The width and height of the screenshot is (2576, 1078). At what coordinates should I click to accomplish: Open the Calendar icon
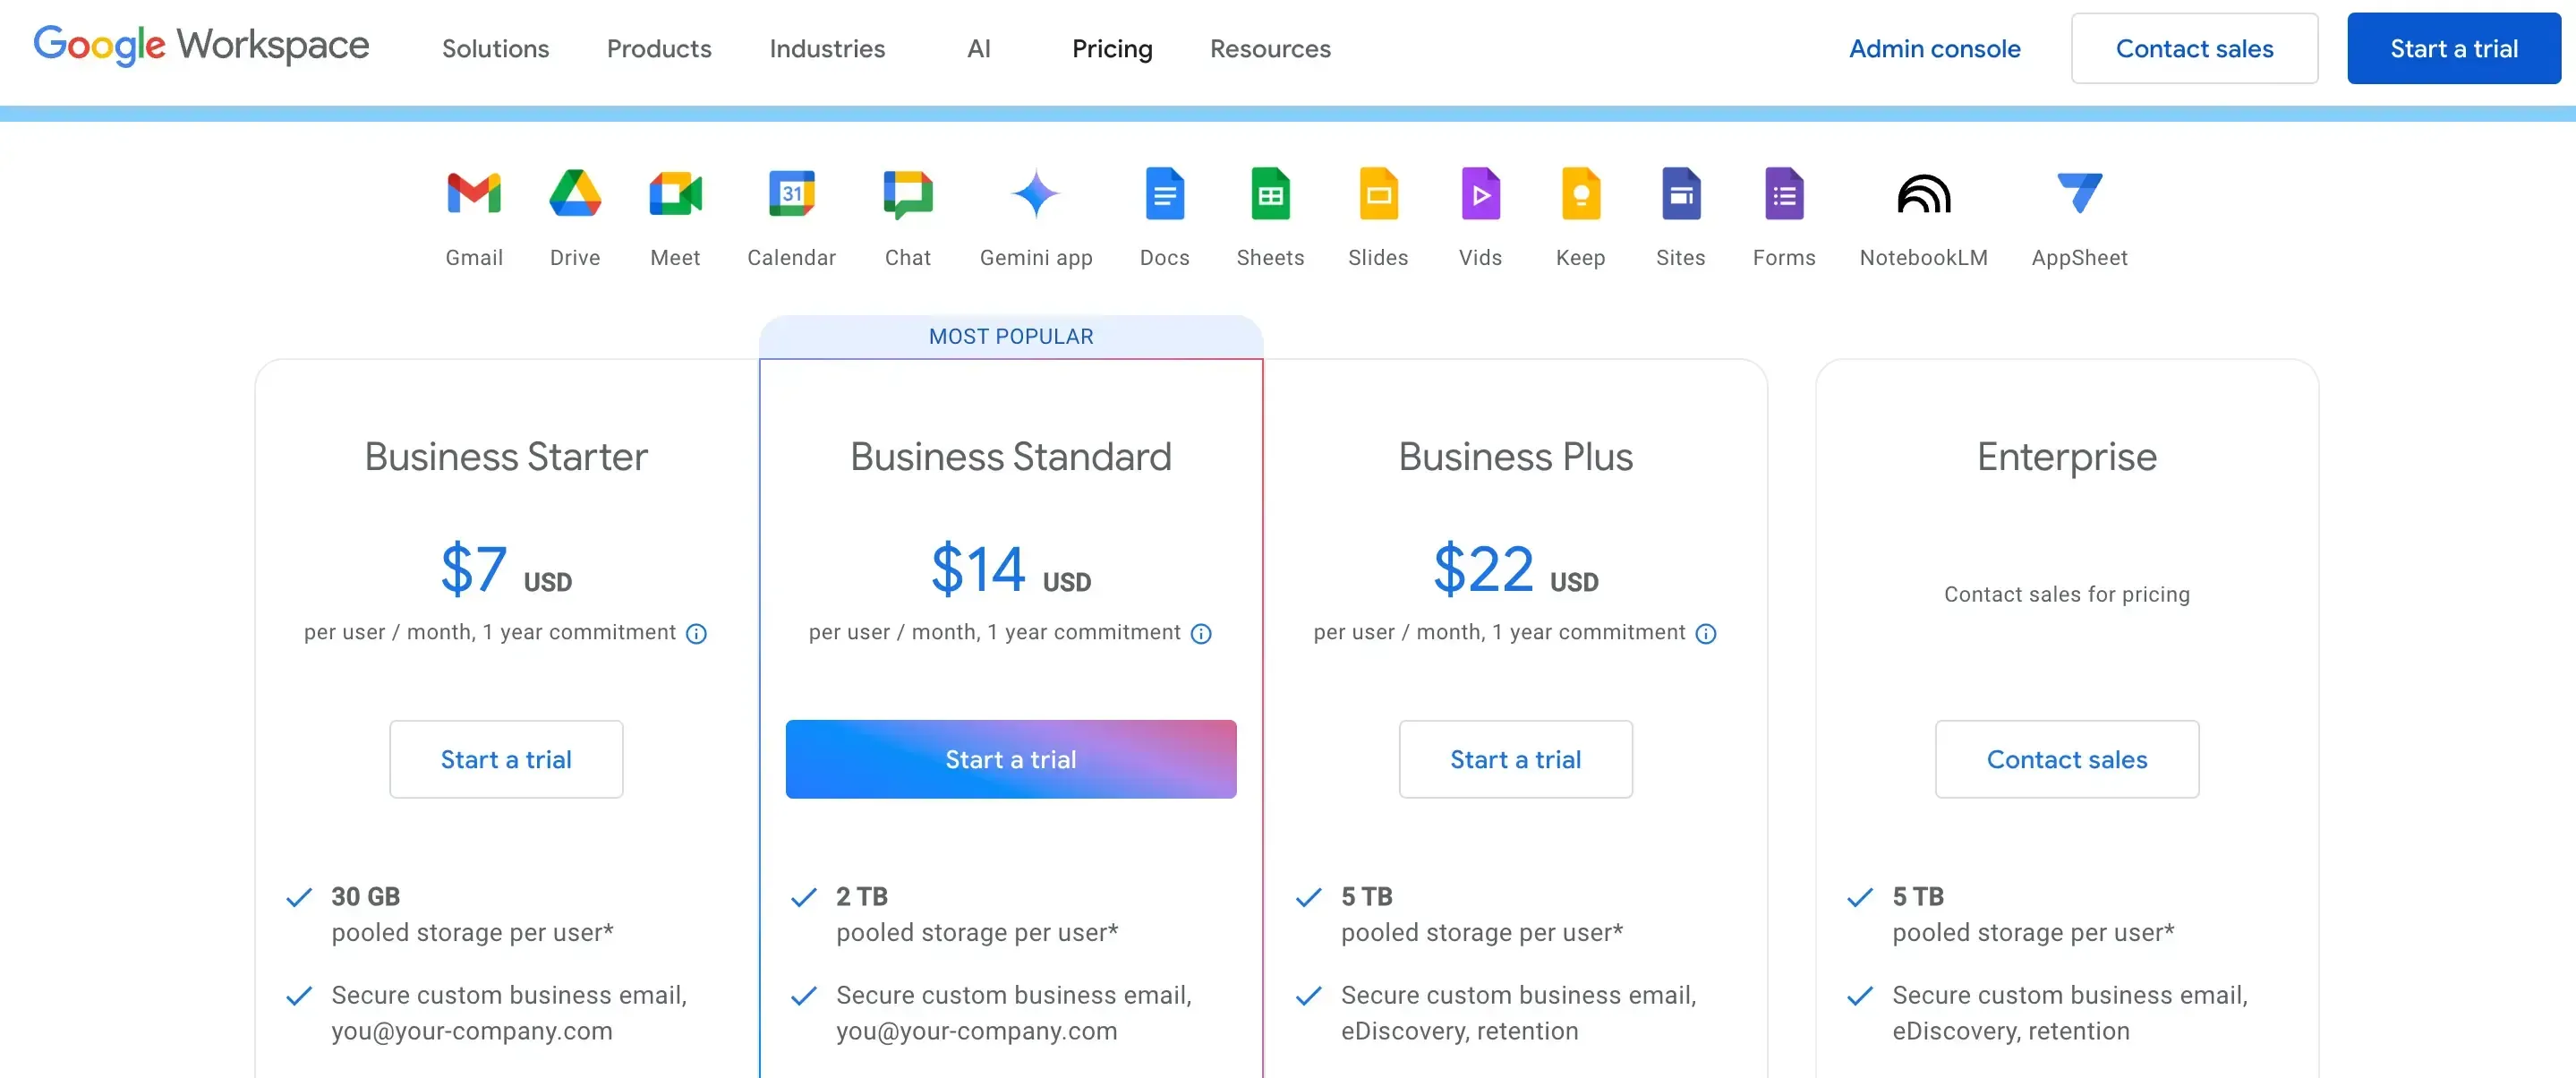tap(791, 195)
